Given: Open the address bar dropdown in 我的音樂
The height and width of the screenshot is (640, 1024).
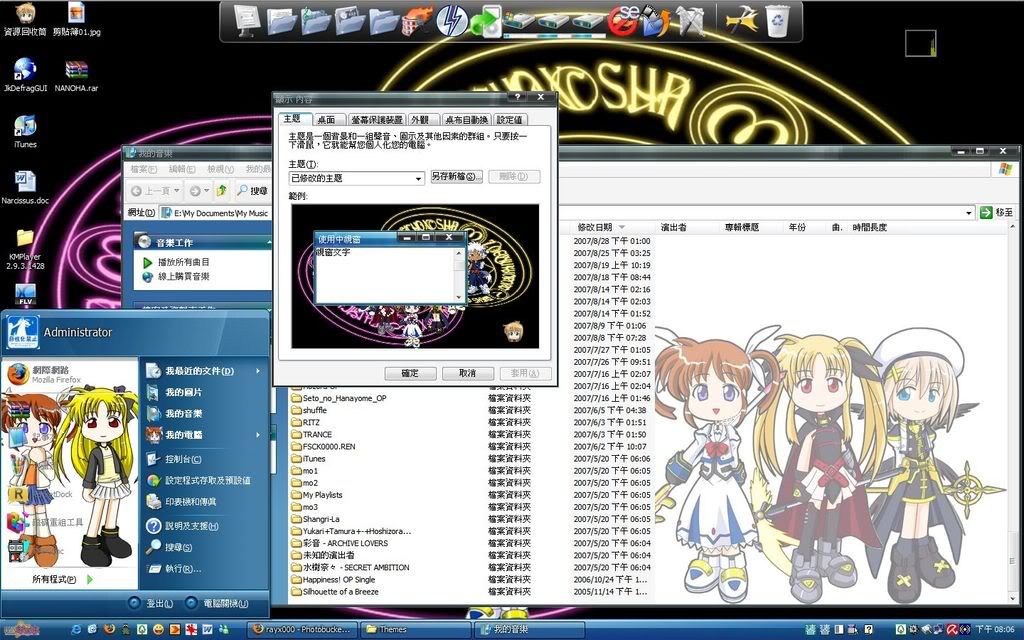Looking at the screenshot, I should click(968, 213).
